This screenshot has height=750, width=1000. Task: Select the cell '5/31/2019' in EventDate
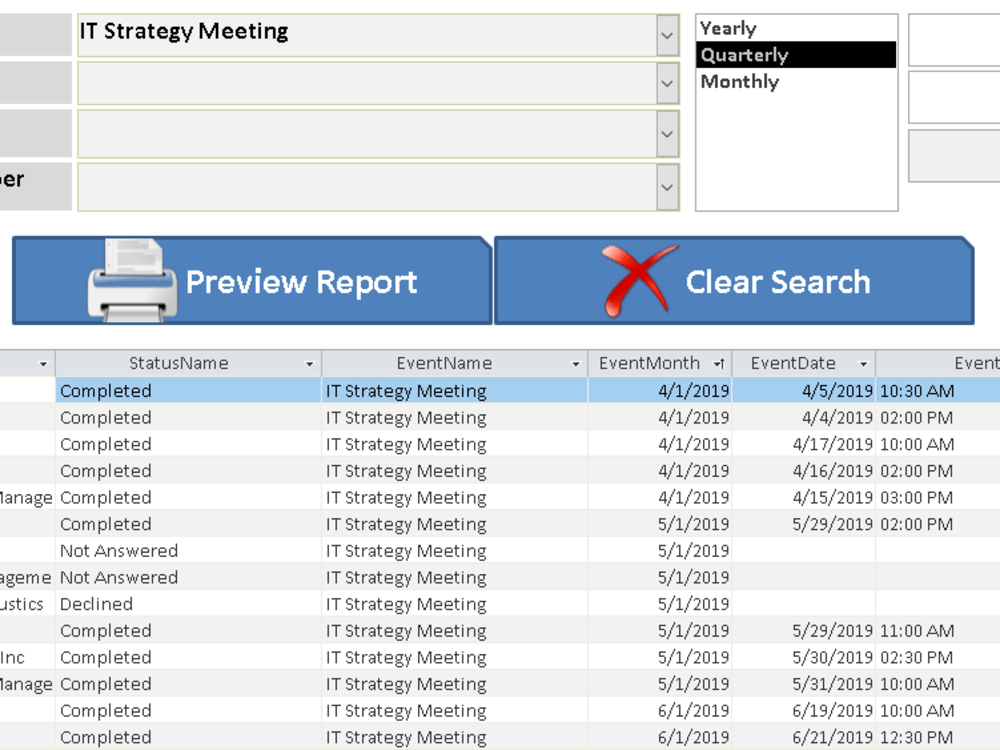(804, 684)
